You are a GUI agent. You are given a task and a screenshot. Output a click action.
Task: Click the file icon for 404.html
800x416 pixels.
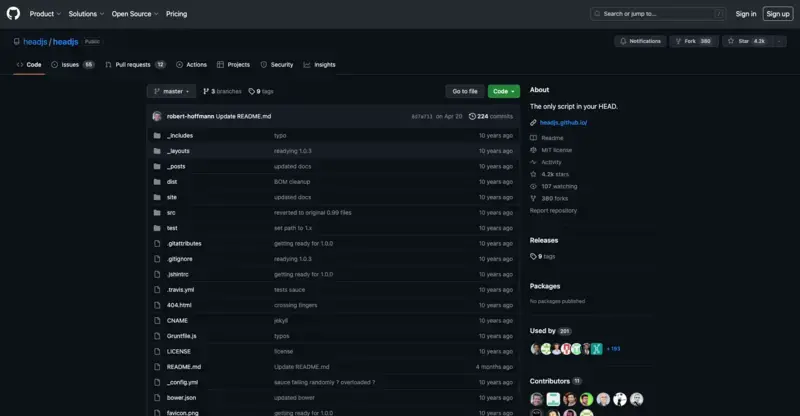pyautogui.click(x=157, y=305)
